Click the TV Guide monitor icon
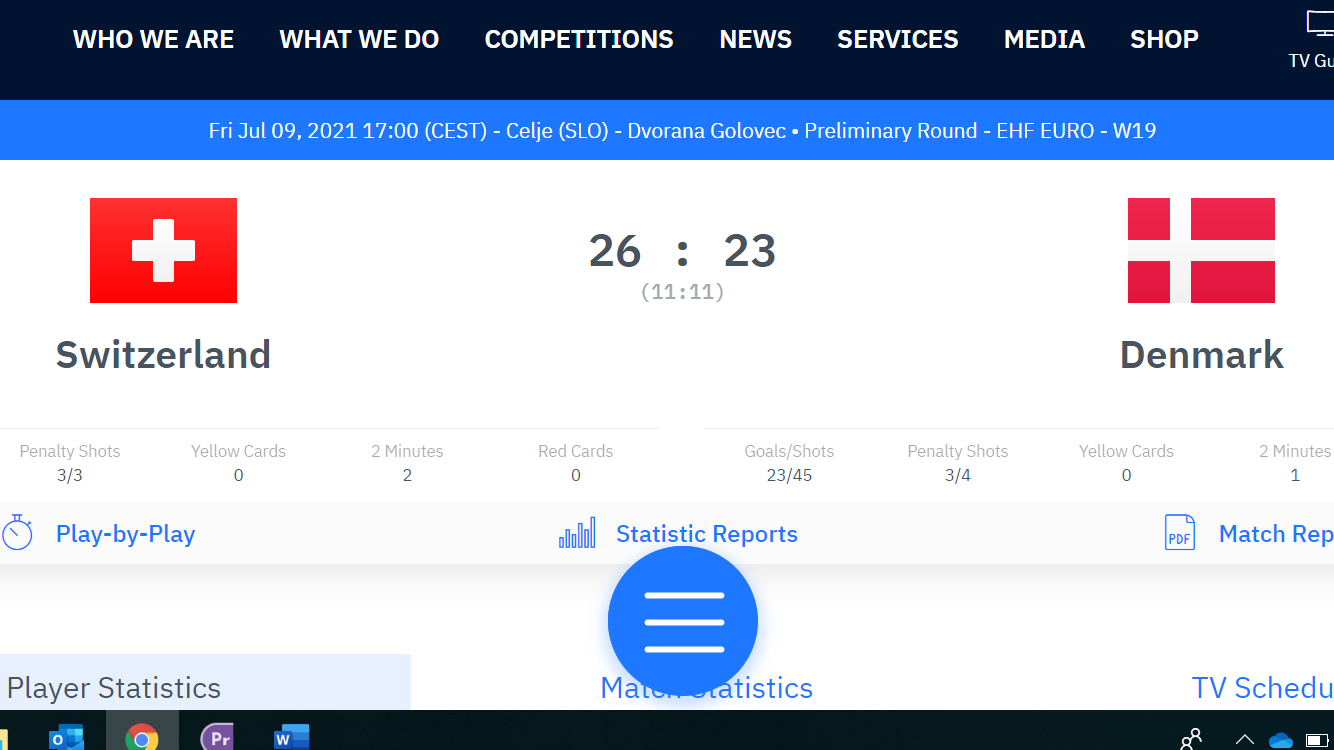This screenshot has width=1334, height=750. 1320,24
